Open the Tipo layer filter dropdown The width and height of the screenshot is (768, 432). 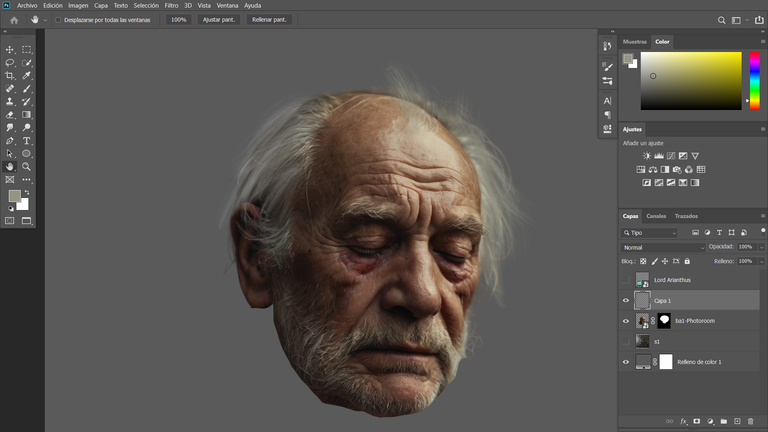[649, 233]
